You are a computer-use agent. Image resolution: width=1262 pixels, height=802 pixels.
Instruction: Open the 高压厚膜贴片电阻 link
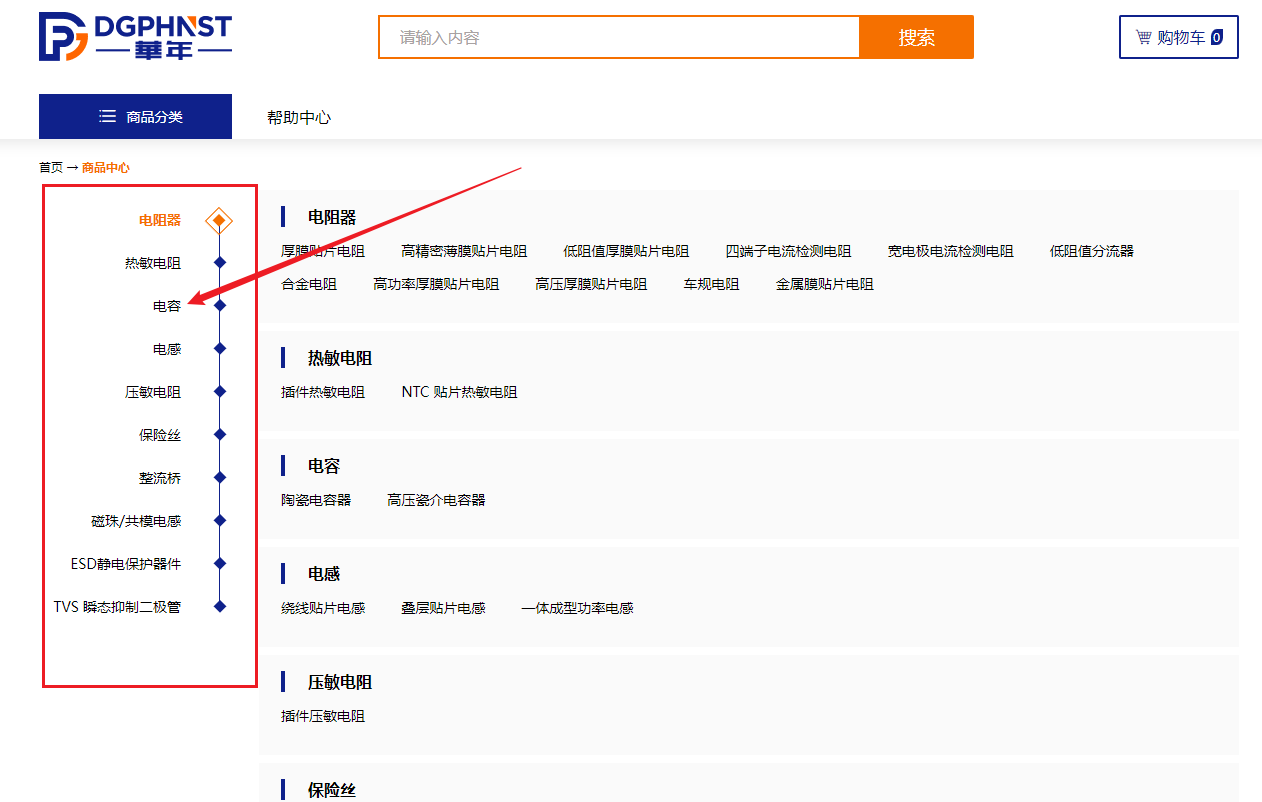pos(591,284)
